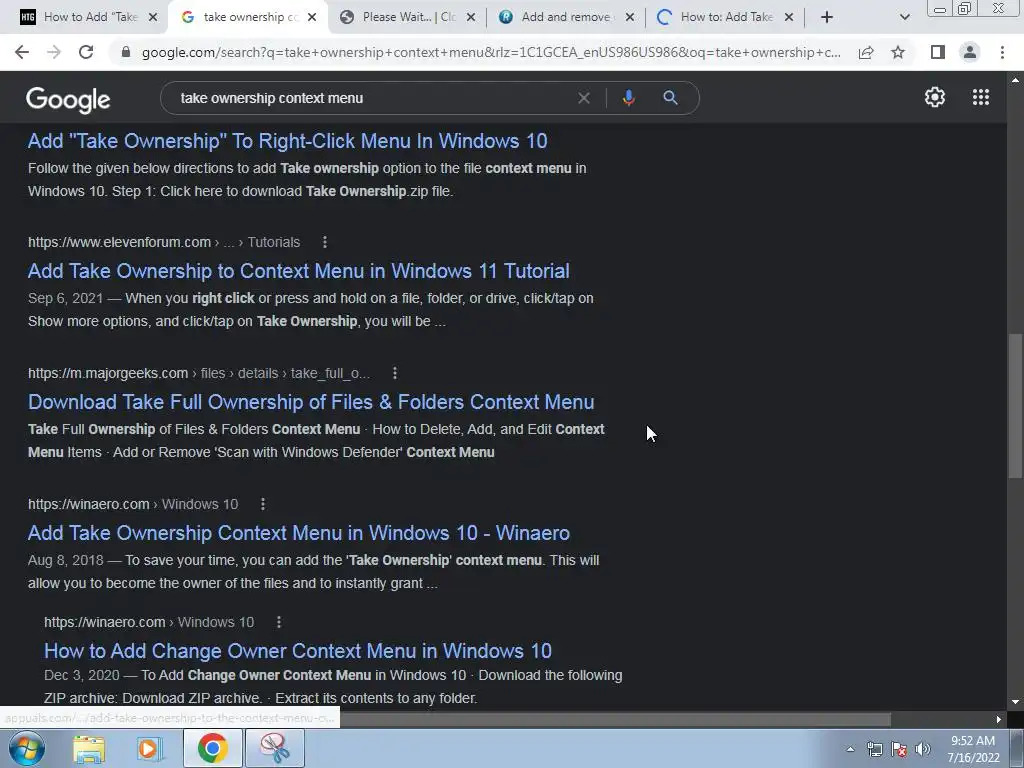Open more options for majorgeeks result
Screen dimensions: 1024x768
(x=394, y=373)
